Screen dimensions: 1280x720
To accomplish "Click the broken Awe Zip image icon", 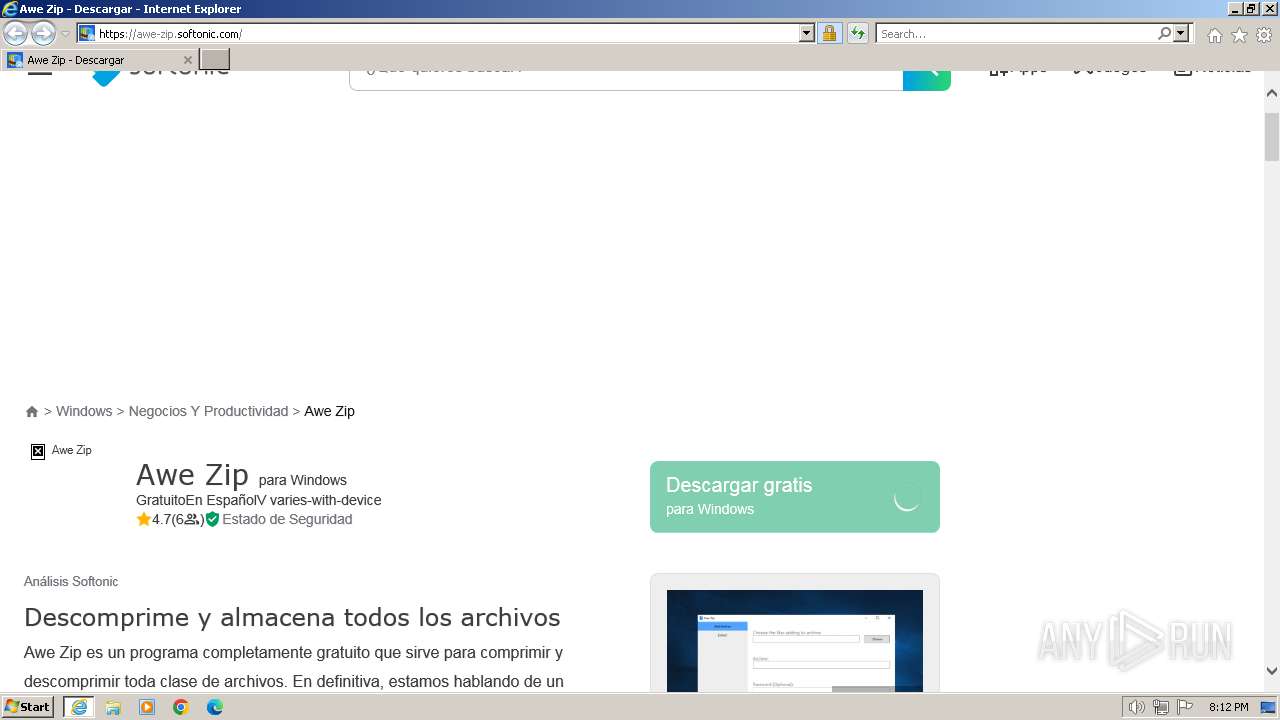I will coord(38,451).
